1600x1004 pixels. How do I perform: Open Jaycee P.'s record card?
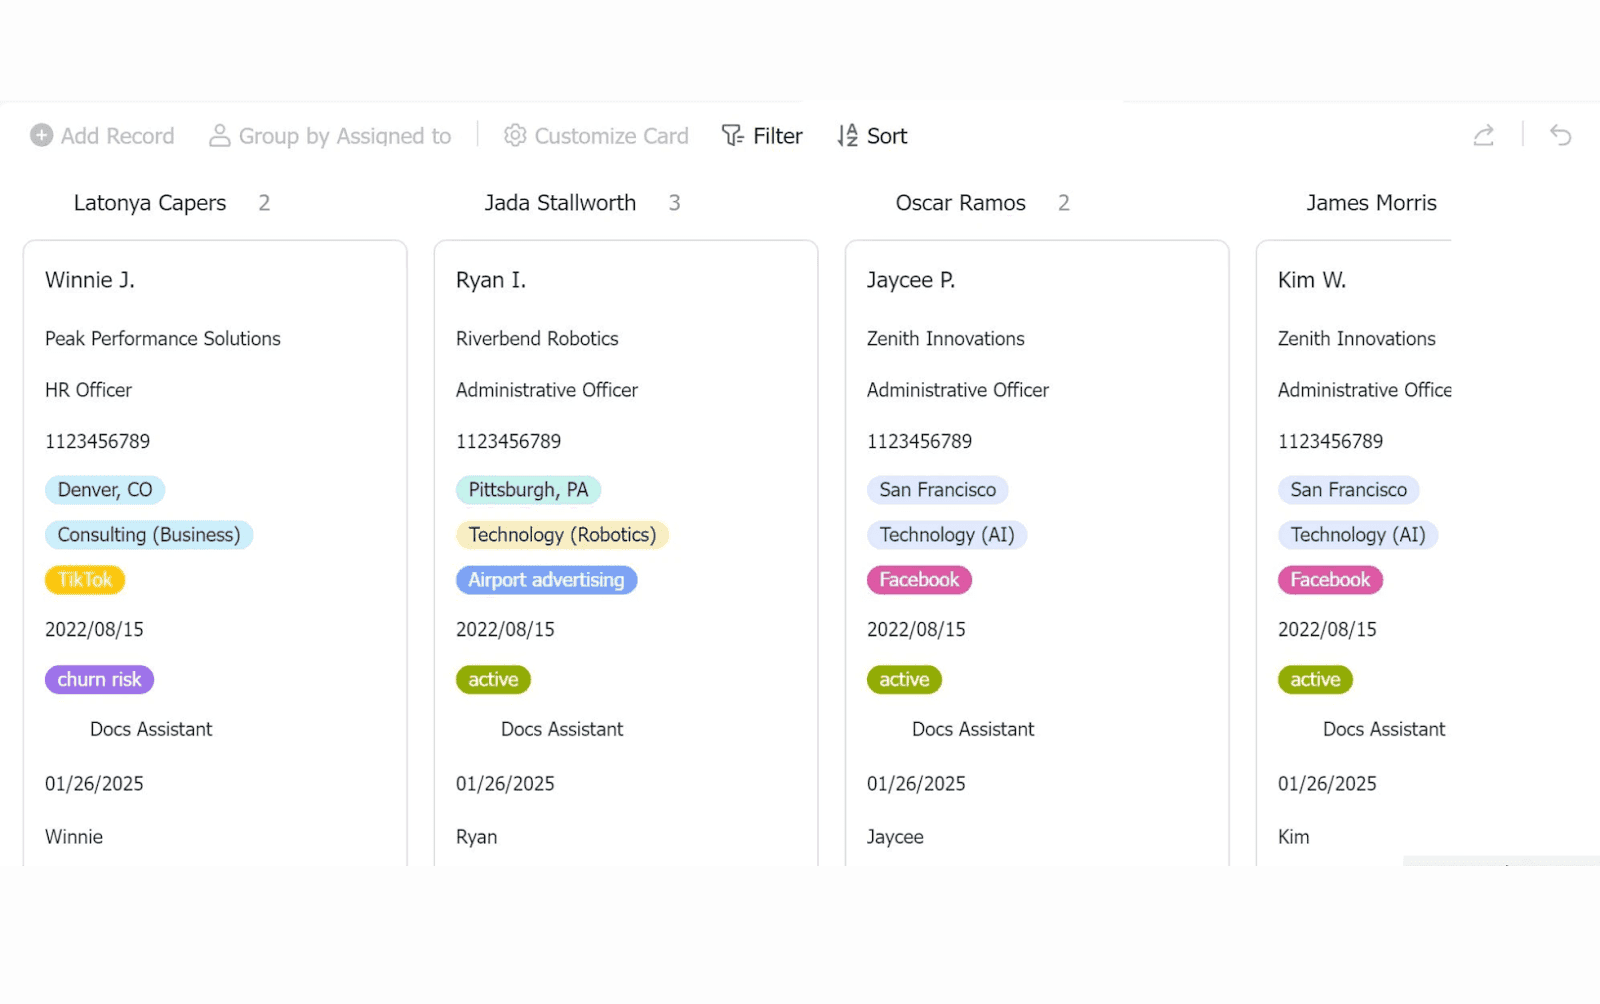pyautogui.click(x=910, y=280)
